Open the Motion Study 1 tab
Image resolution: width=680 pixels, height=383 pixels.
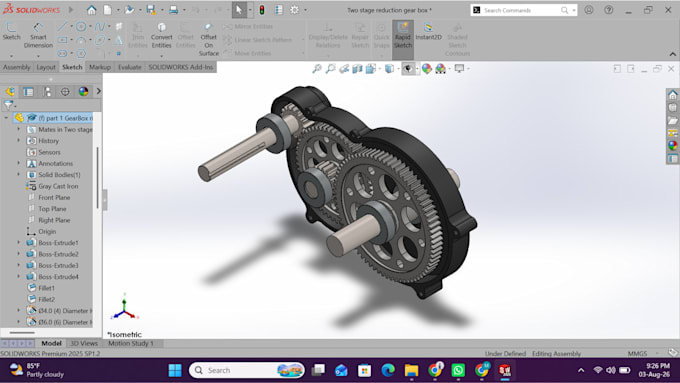point(131,343)
